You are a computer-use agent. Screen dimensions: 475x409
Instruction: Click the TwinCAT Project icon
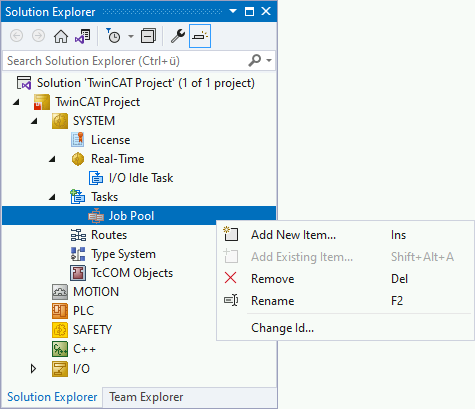(42, 102)
